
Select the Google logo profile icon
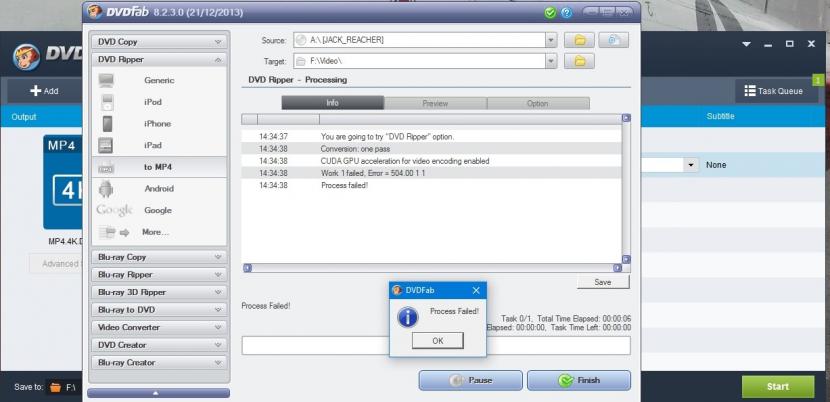pos(114,210)
